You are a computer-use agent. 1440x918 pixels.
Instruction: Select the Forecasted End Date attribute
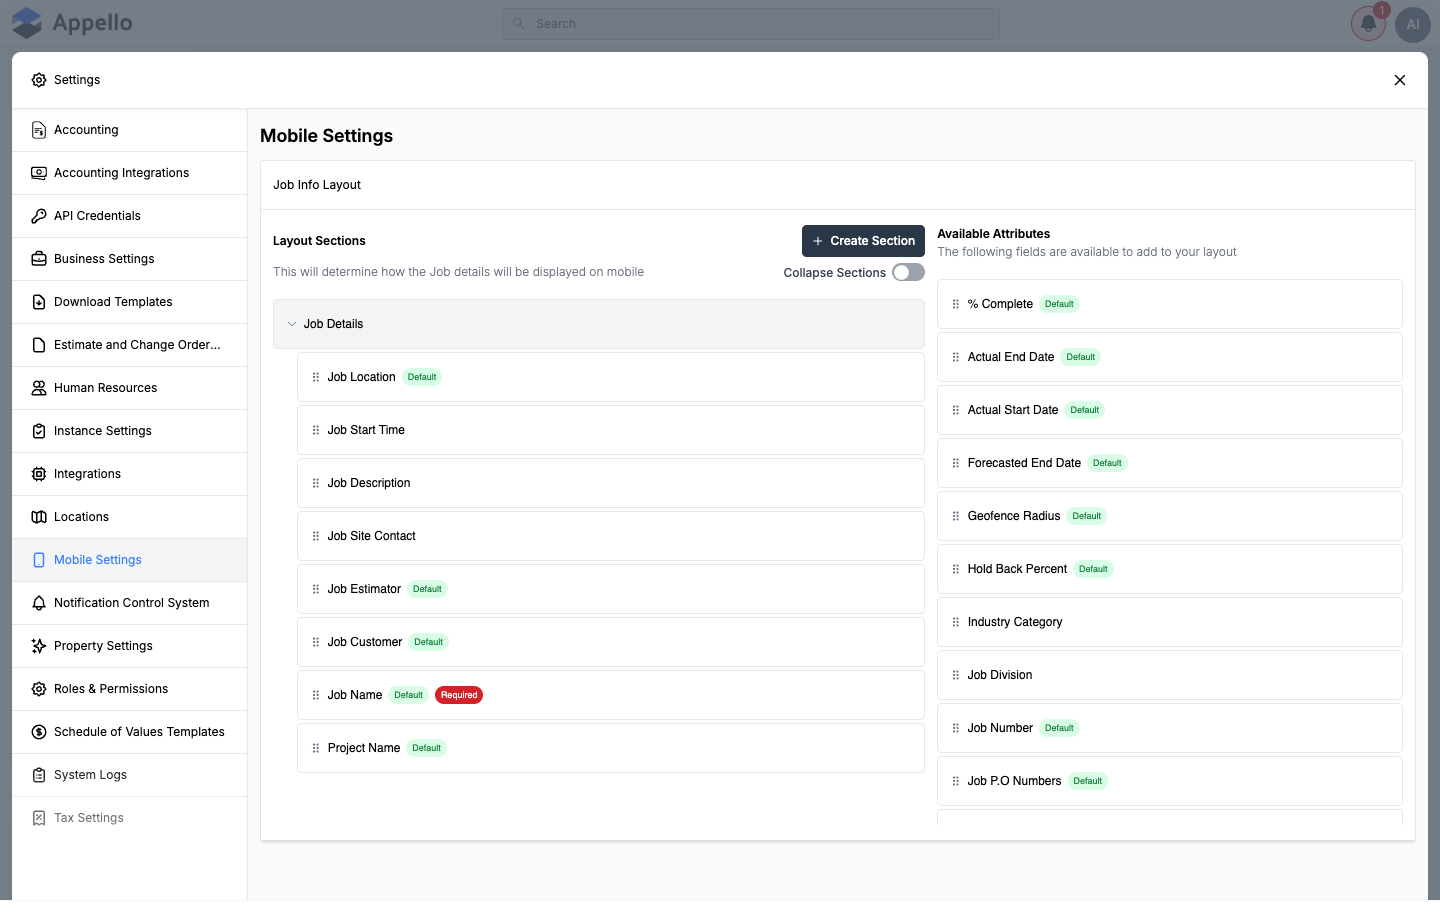coord(1170,463)
